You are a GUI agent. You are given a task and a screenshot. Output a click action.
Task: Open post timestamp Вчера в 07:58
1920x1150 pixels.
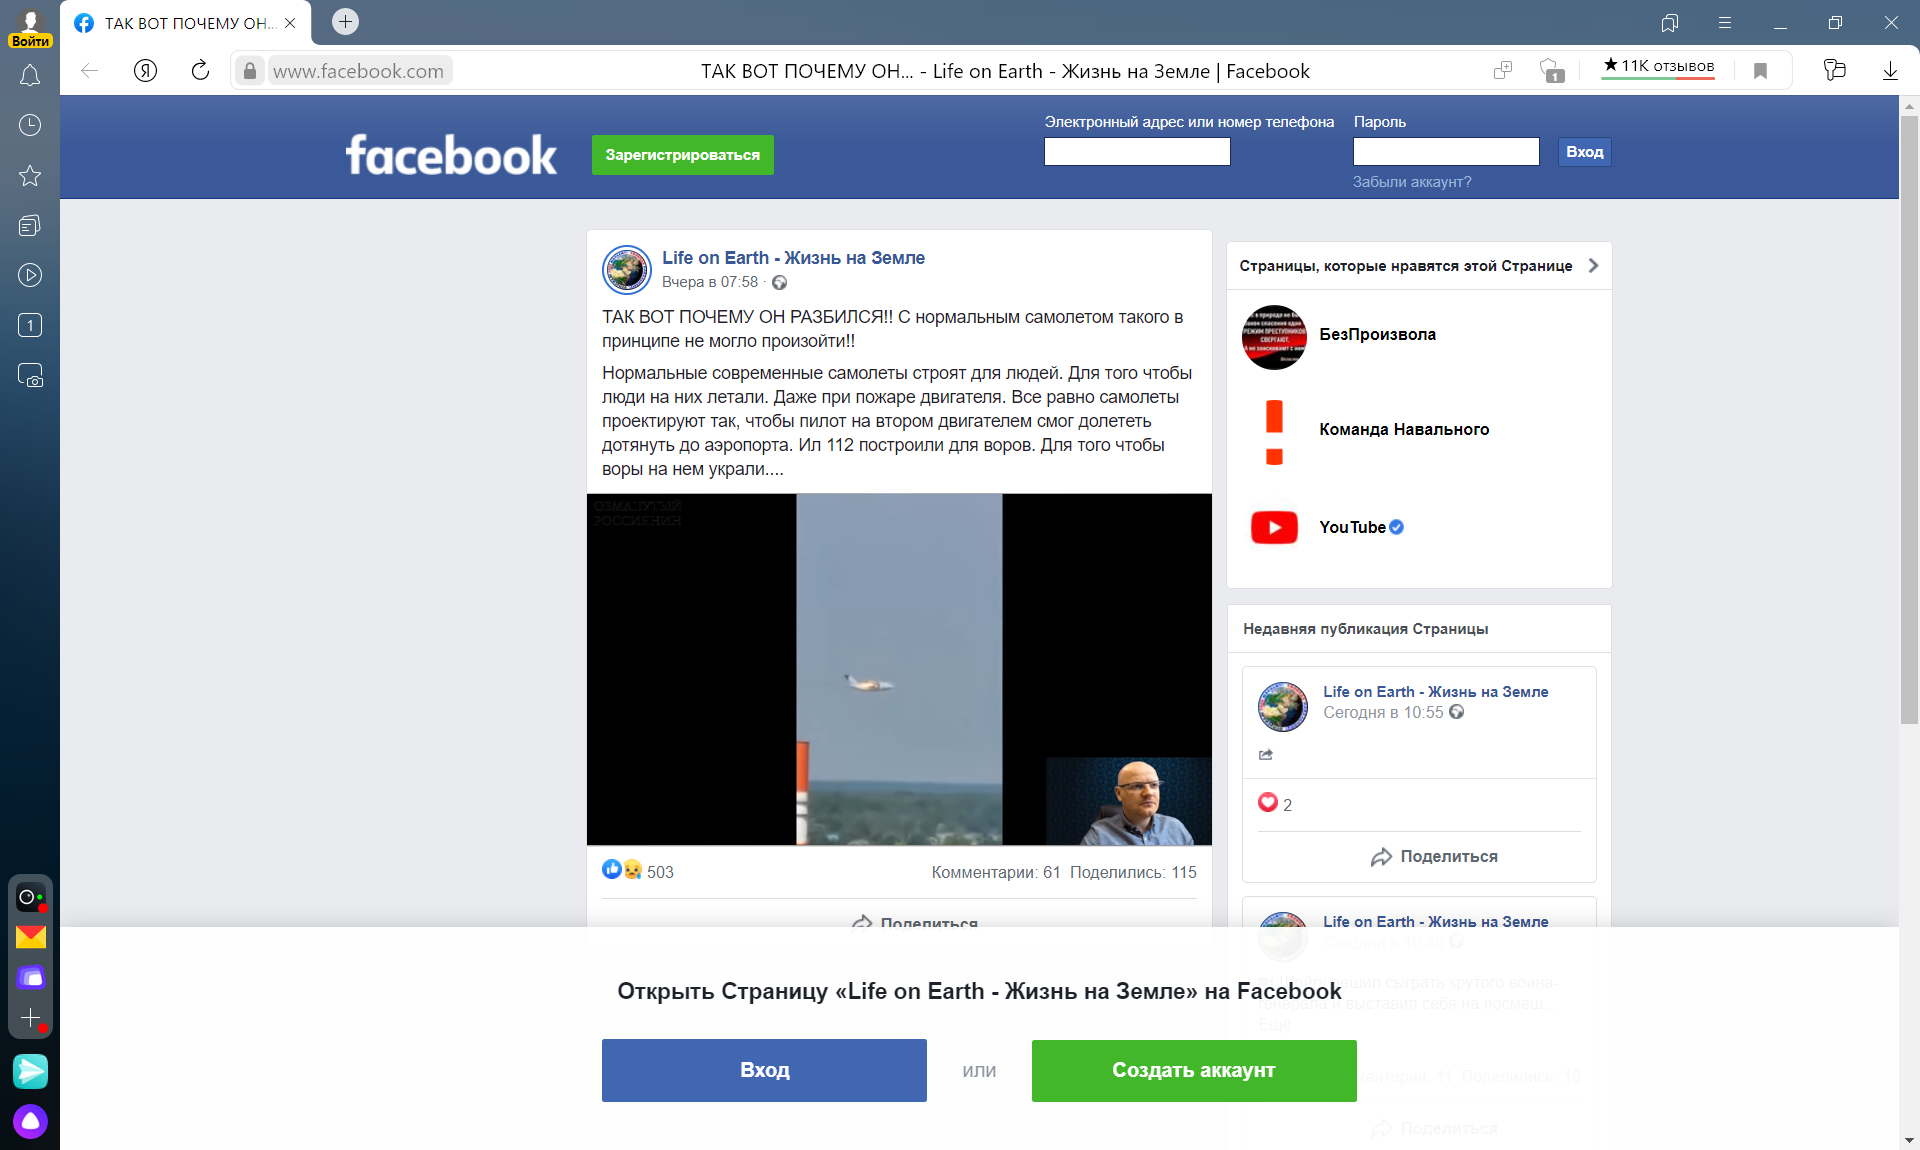(x=710, y=282)
